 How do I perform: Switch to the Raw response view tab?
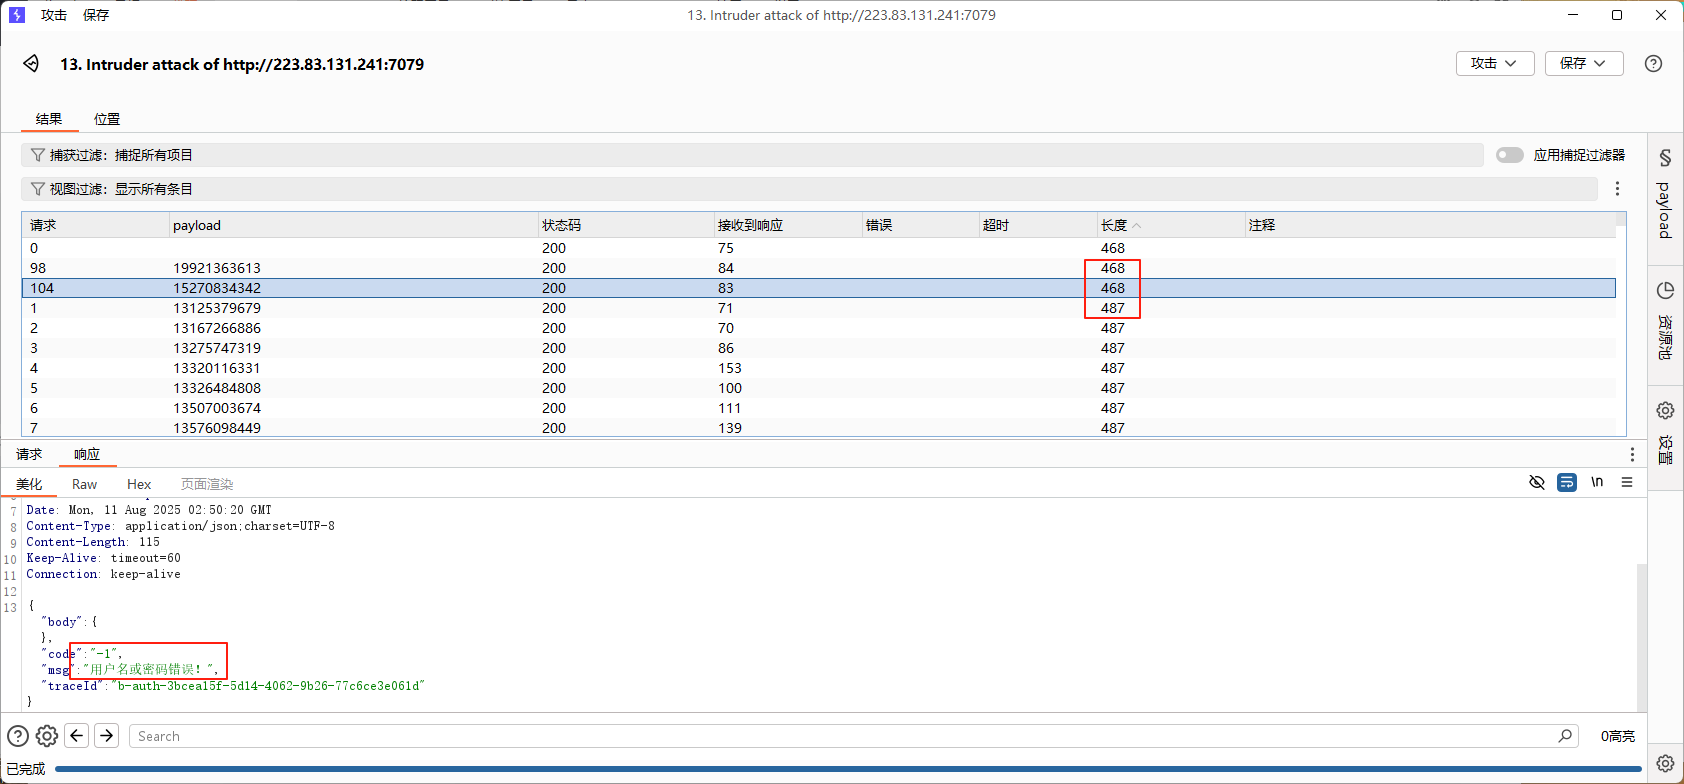[85, 484]
